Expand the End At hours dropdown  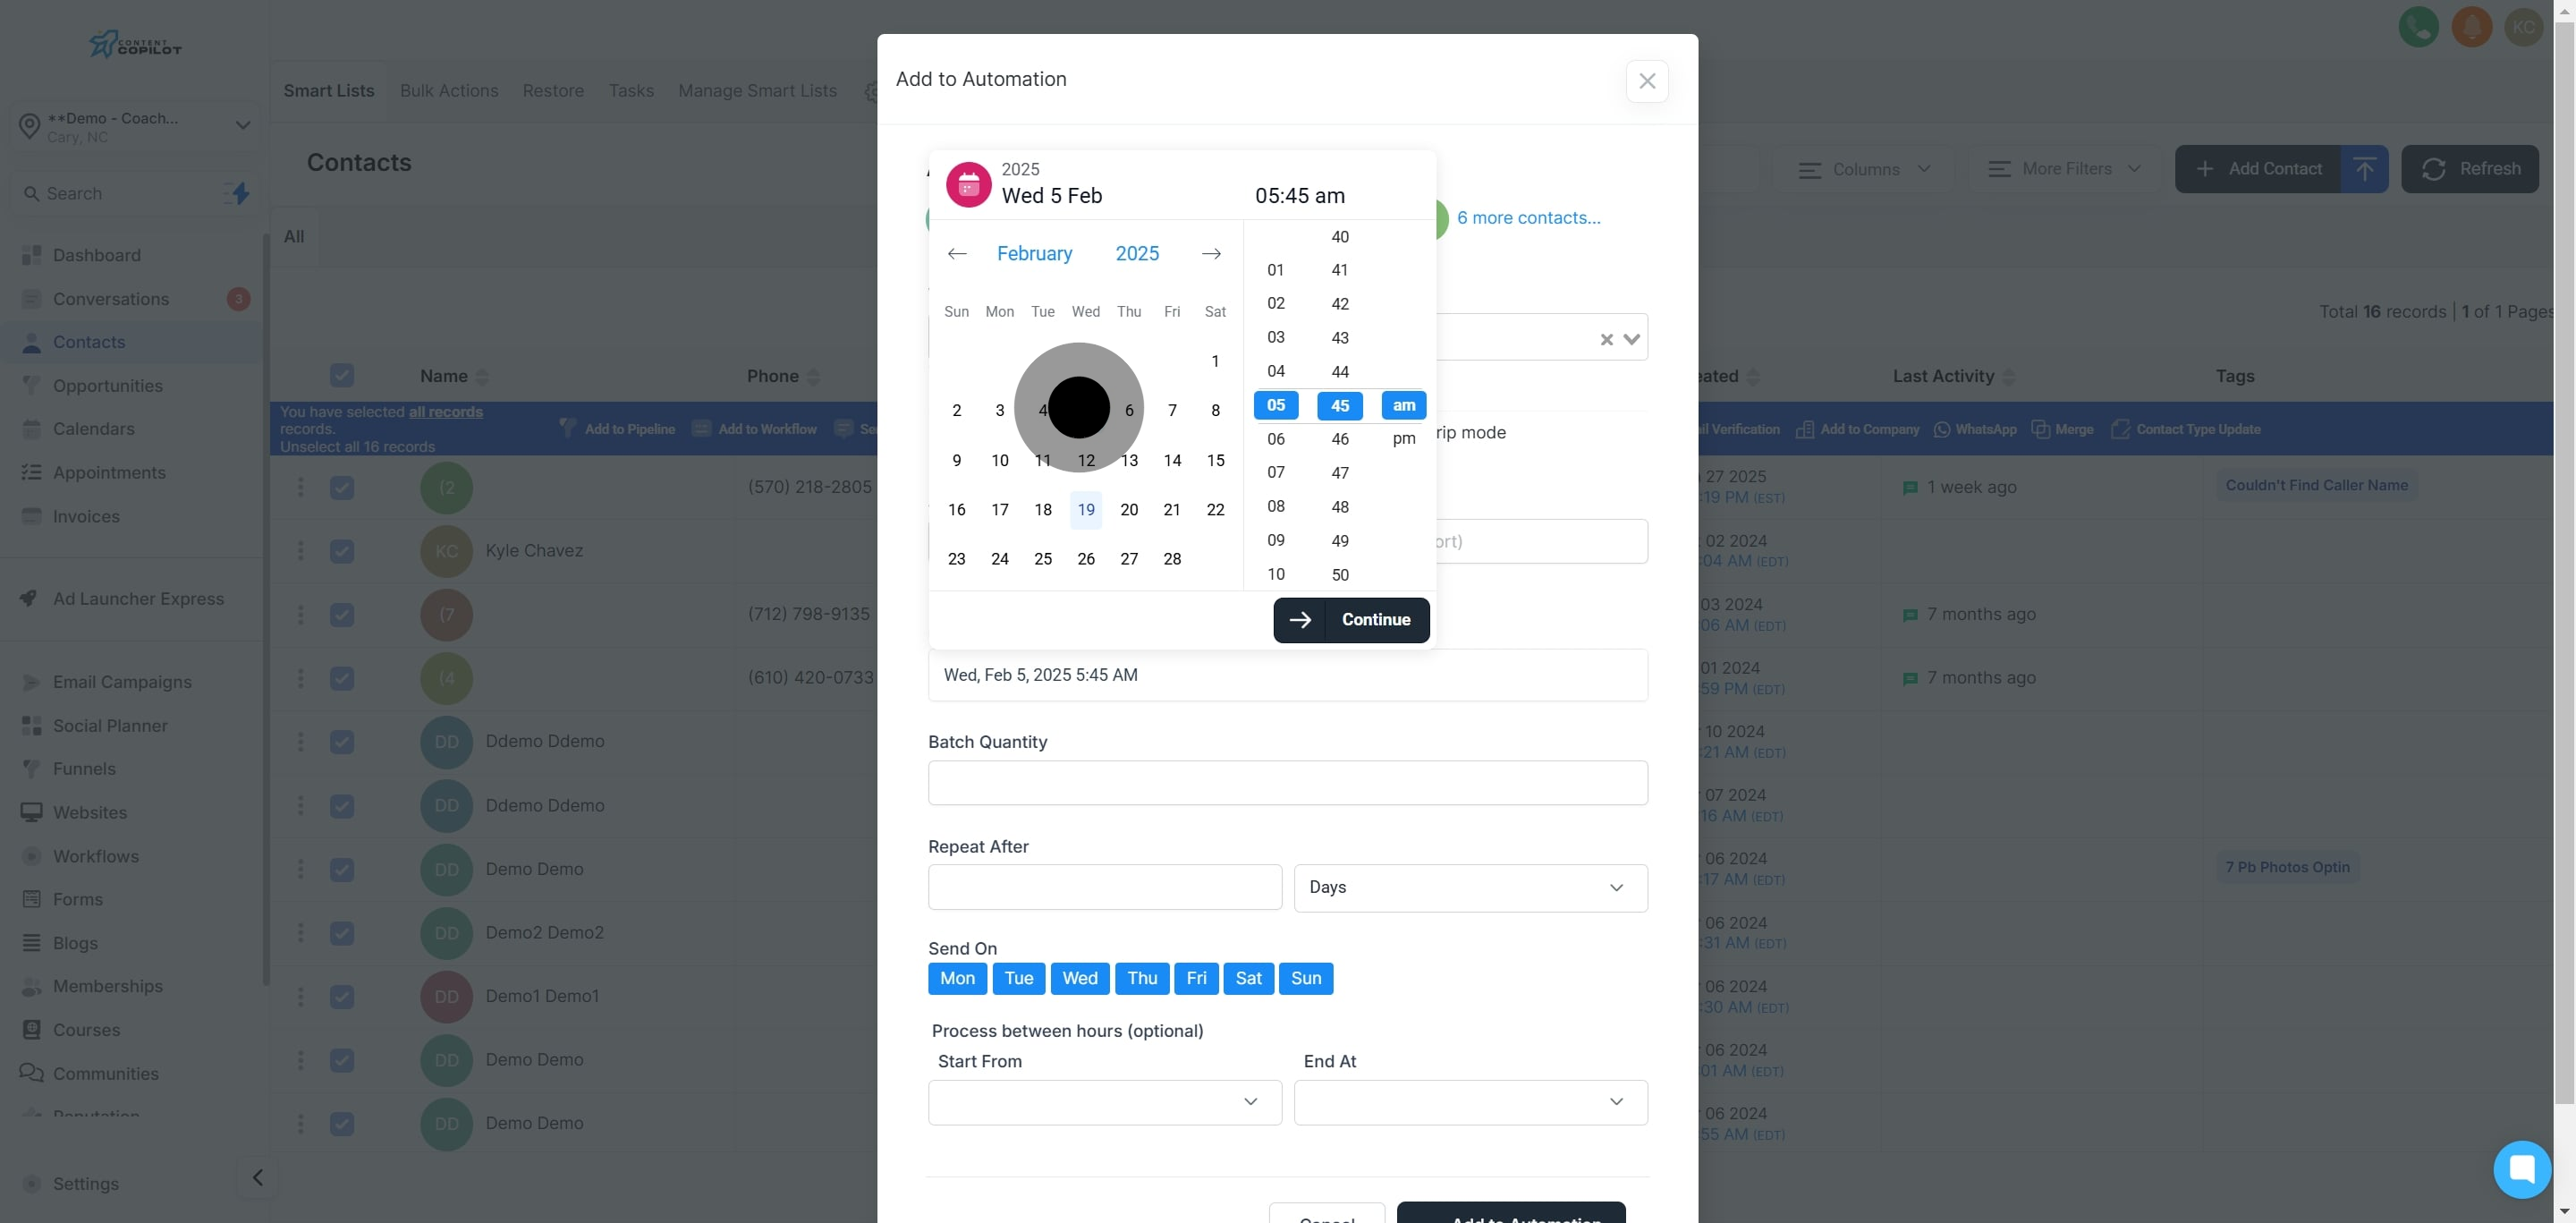click(x=1470, y=1102)
